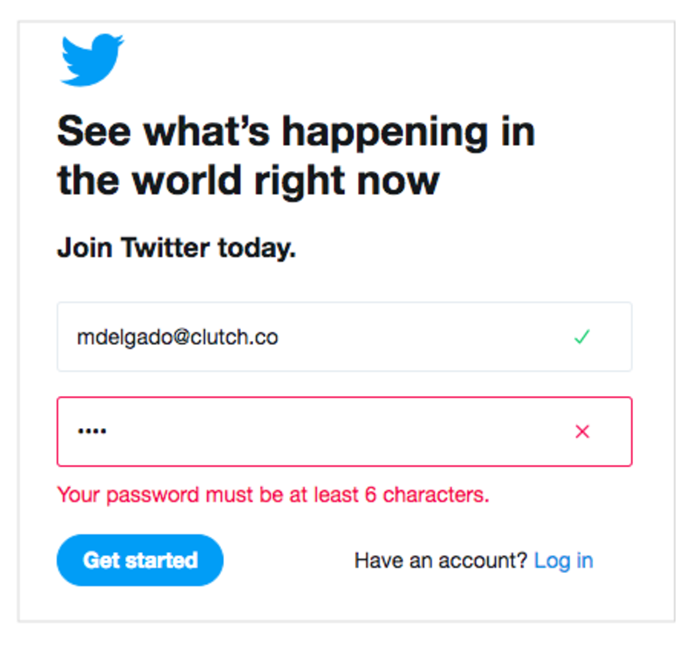Screen dimensions: 700x649
Task: Click the green checkmark in email field
Action: click(x=582, y=337)
